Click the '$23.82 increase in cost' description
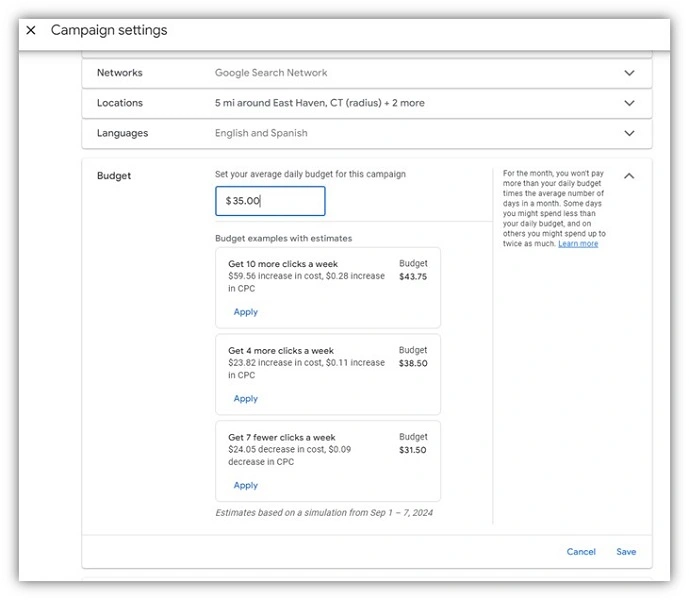 point(306,369)
